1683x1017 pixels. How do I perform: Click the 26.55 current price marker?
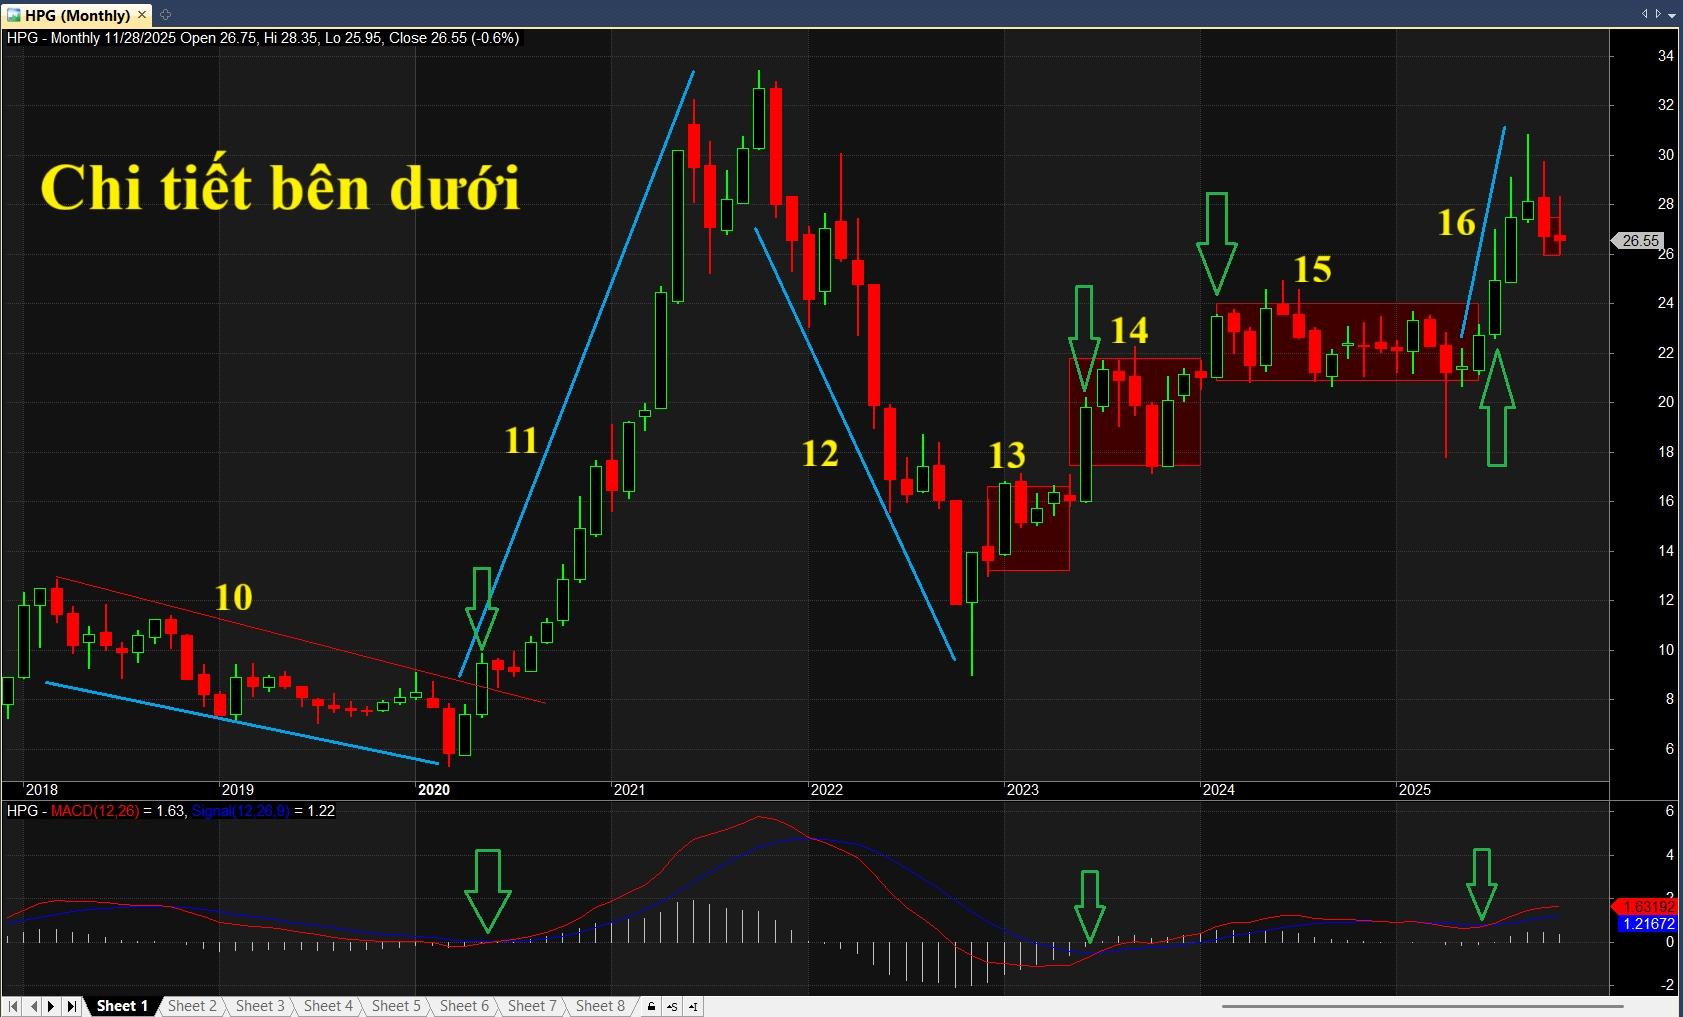(1640, 241)
